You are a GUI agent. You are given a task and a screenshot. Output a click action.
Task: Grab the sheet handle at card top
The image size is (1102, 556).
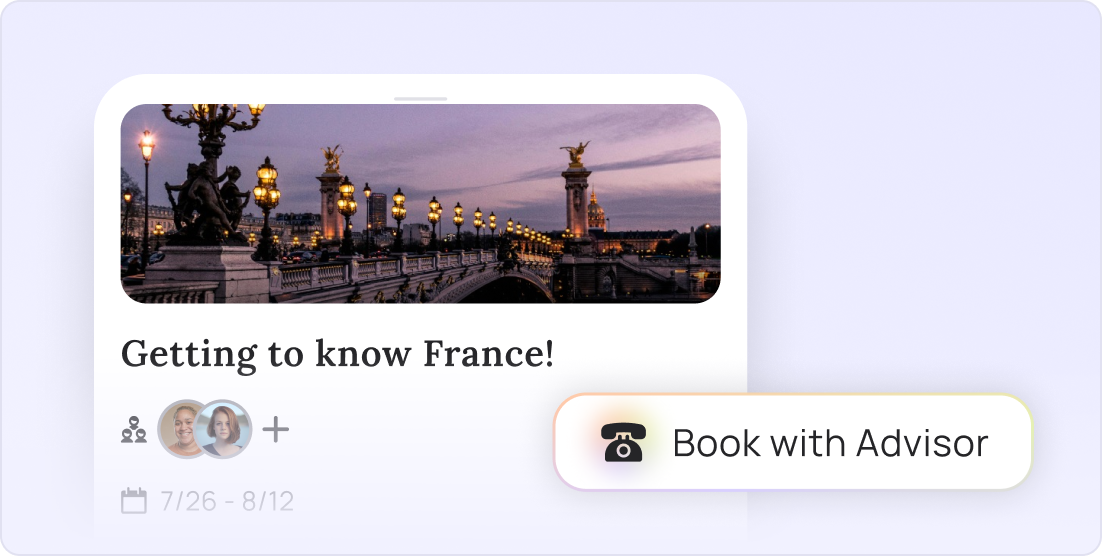click(x=420, y=99)
